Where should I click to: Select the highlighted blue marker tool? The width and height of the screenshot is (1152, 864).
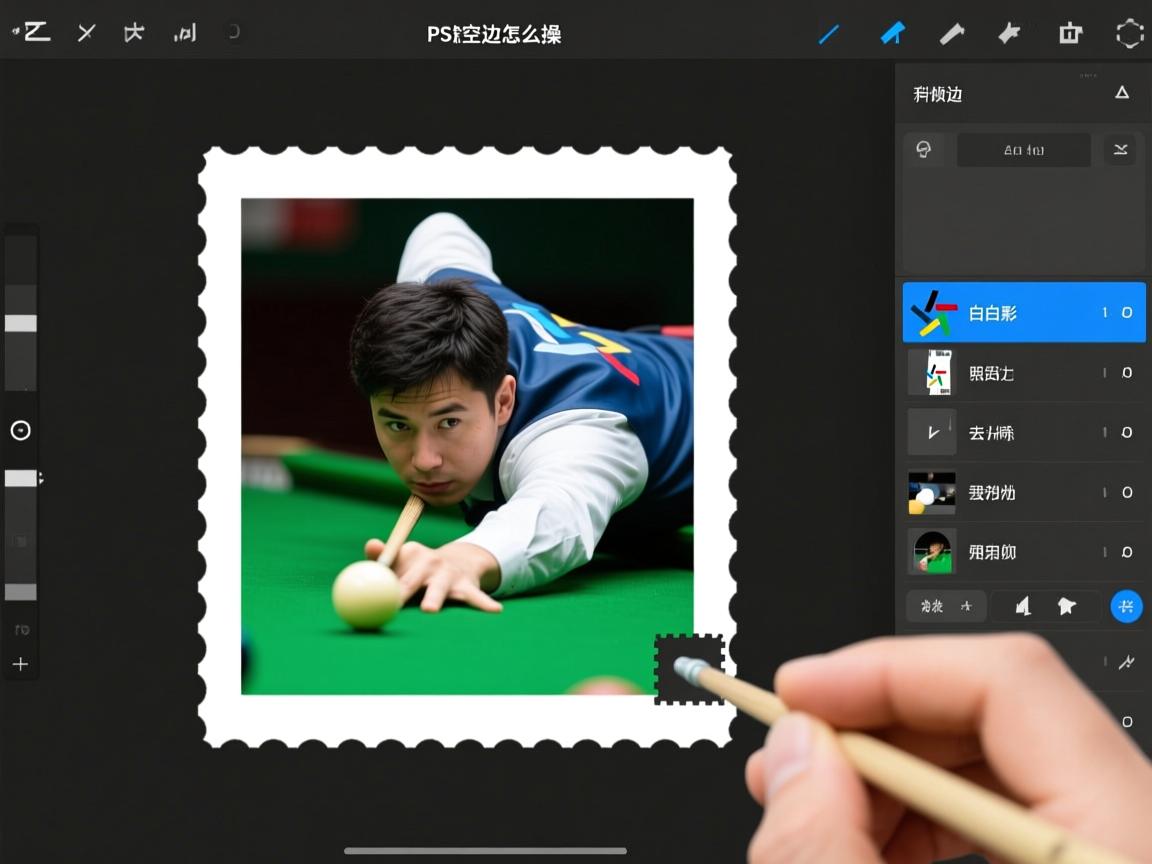click(891, 34)
